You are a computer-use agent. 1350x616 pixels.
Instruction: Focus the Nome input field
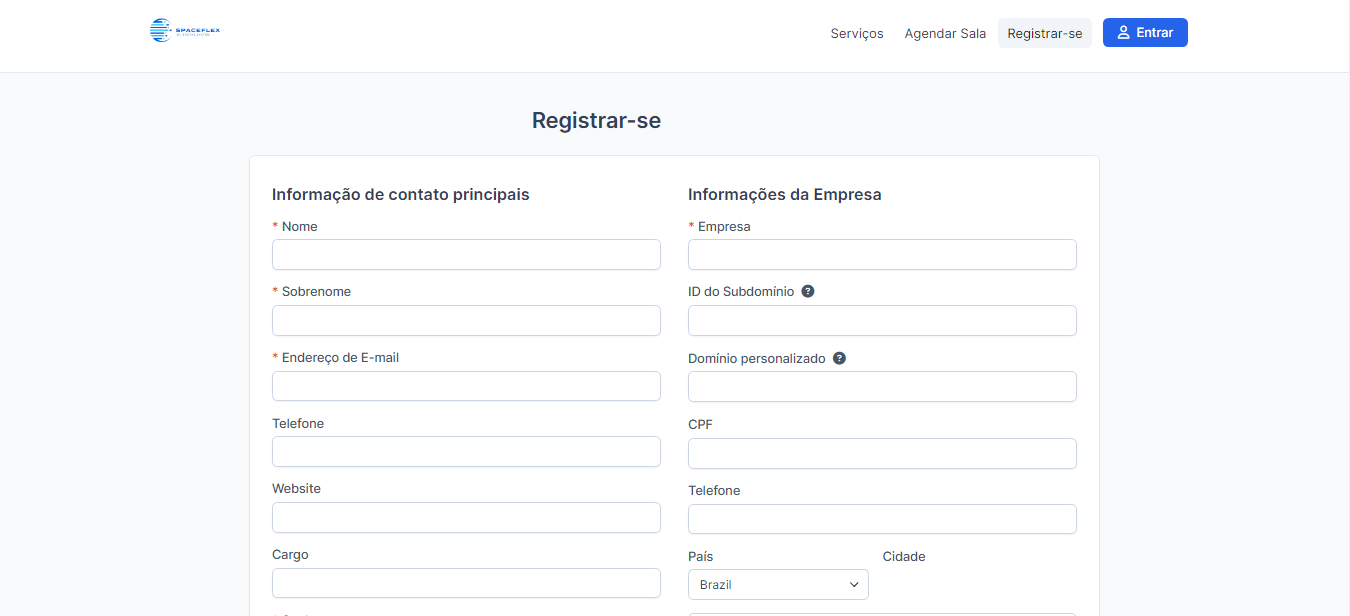click(466, 255)
